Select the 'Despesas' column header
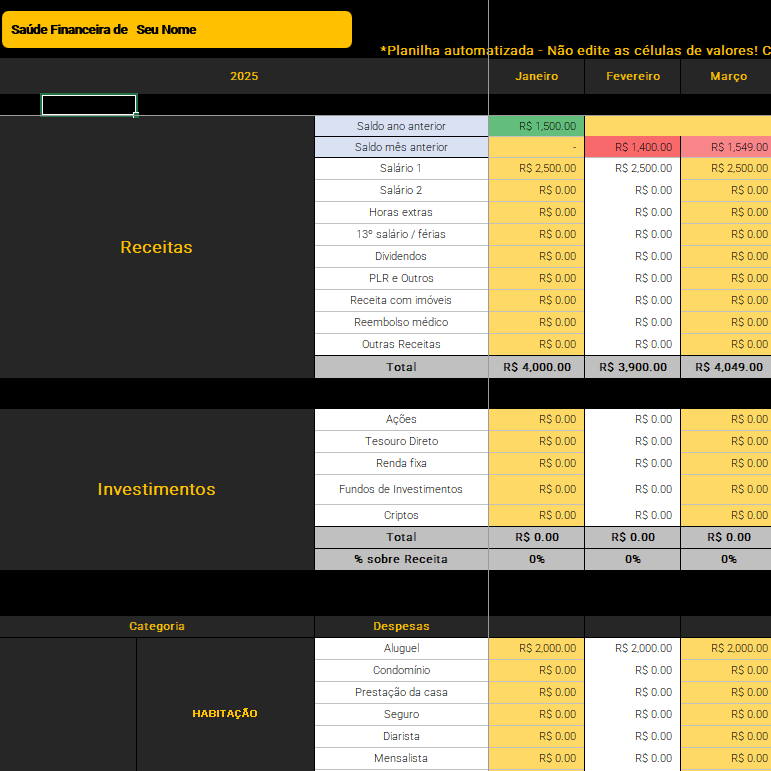This screenshot has height=771, width=771. pyautogui.click(x=401, y=626)
